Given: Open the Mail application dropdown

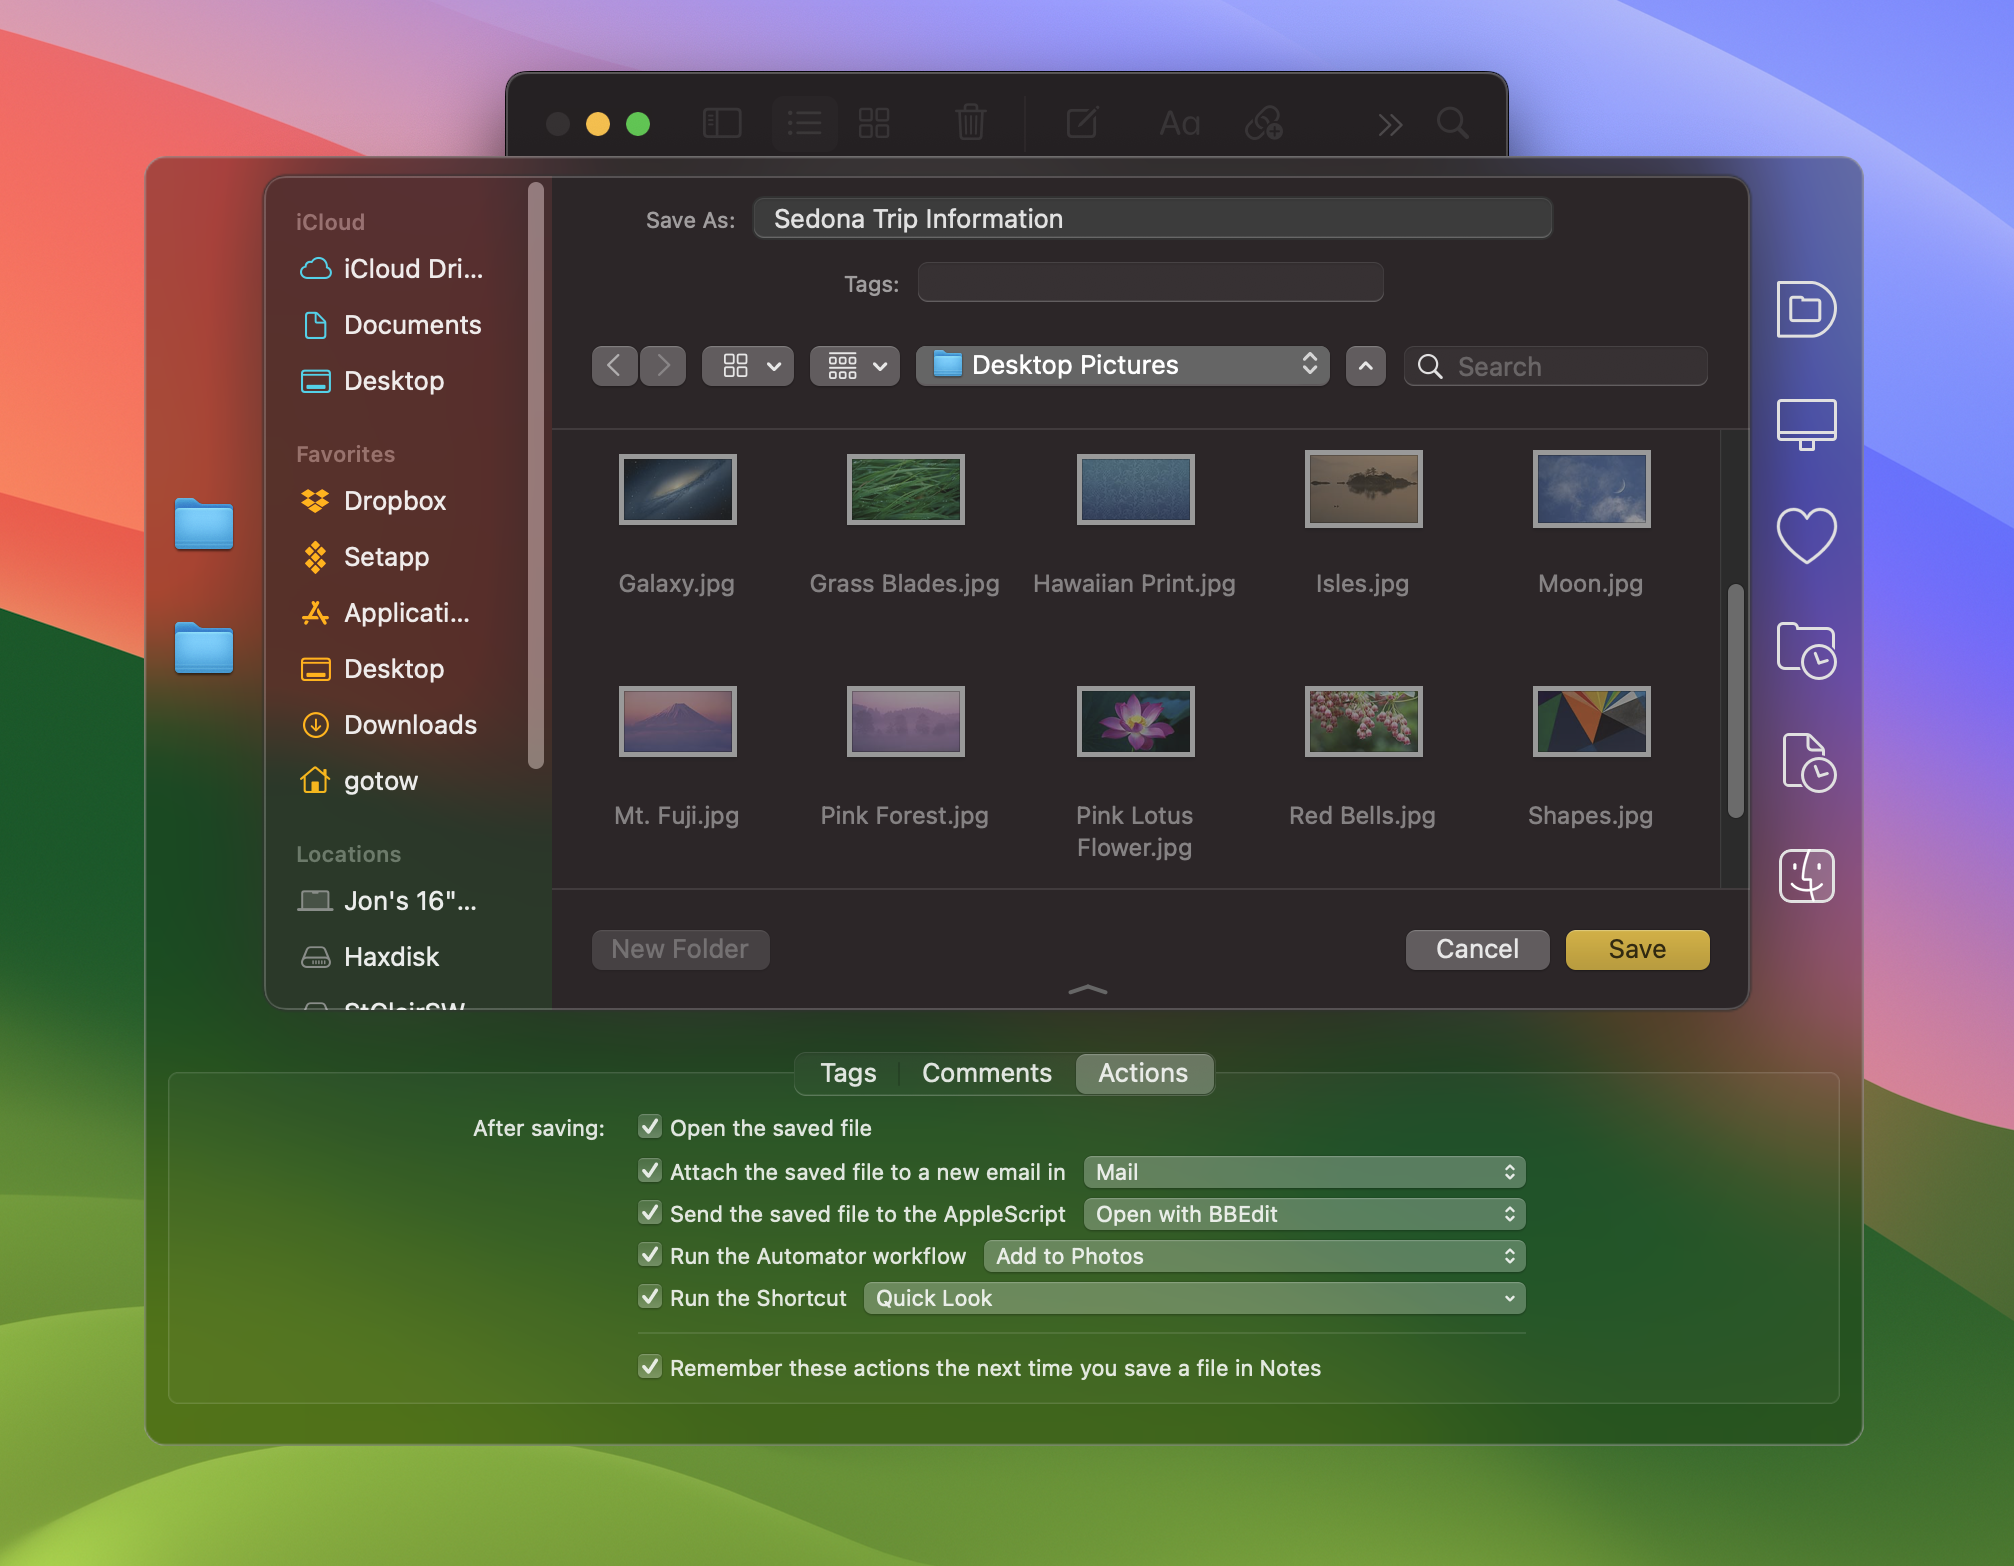Looking at the screenshot, I should (x=1305, y=1172).
